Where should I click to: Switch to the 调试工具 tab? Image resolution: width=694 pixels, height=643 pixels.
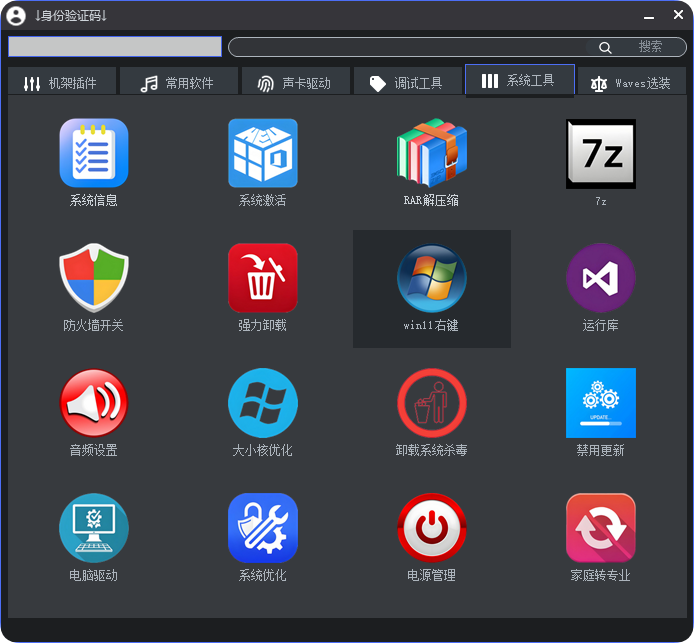coord(408,81)
